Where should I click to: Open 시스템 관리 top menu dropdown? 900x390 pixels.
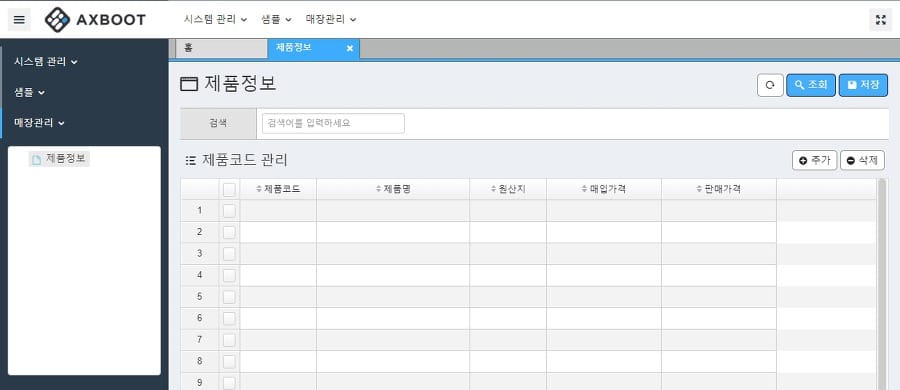click(x=215, y=19)
